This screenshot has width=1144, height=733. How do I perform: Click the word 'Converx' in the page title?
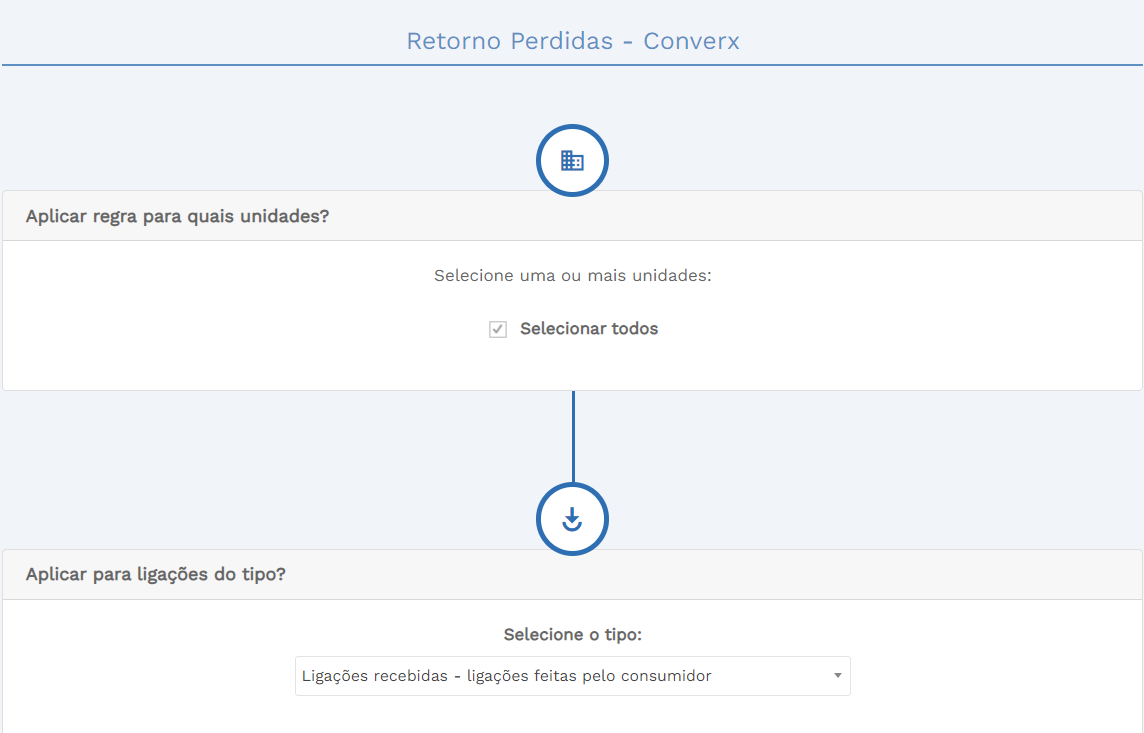691,41
